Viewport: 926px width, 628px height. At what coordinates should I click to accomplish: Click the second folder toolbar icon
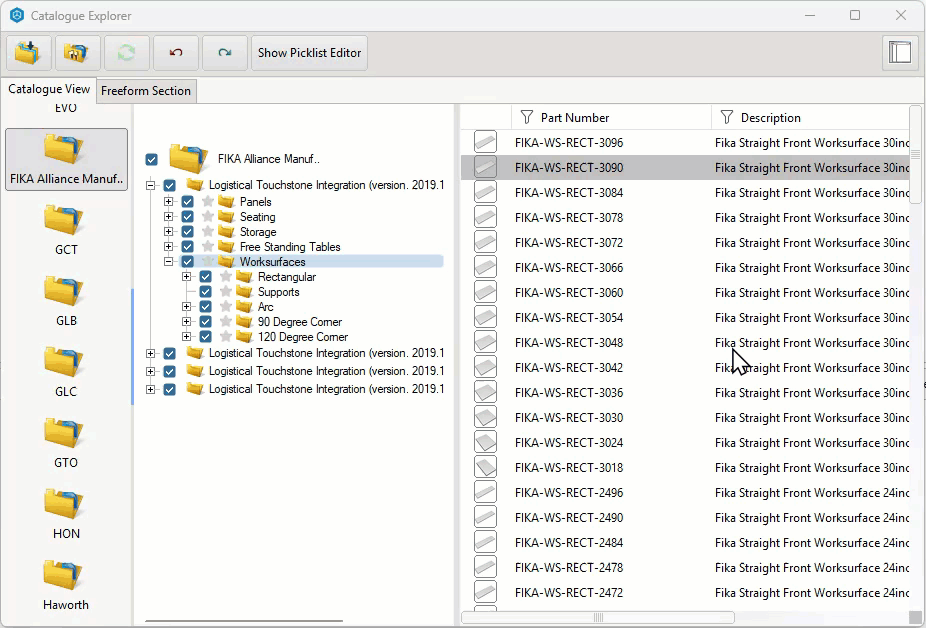pos(77,53)
